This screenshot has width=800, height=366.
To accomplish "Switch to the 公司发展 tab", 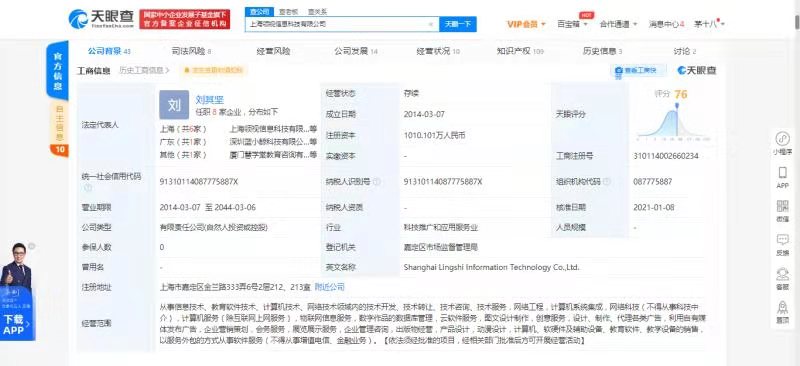I will click(356, 51).
